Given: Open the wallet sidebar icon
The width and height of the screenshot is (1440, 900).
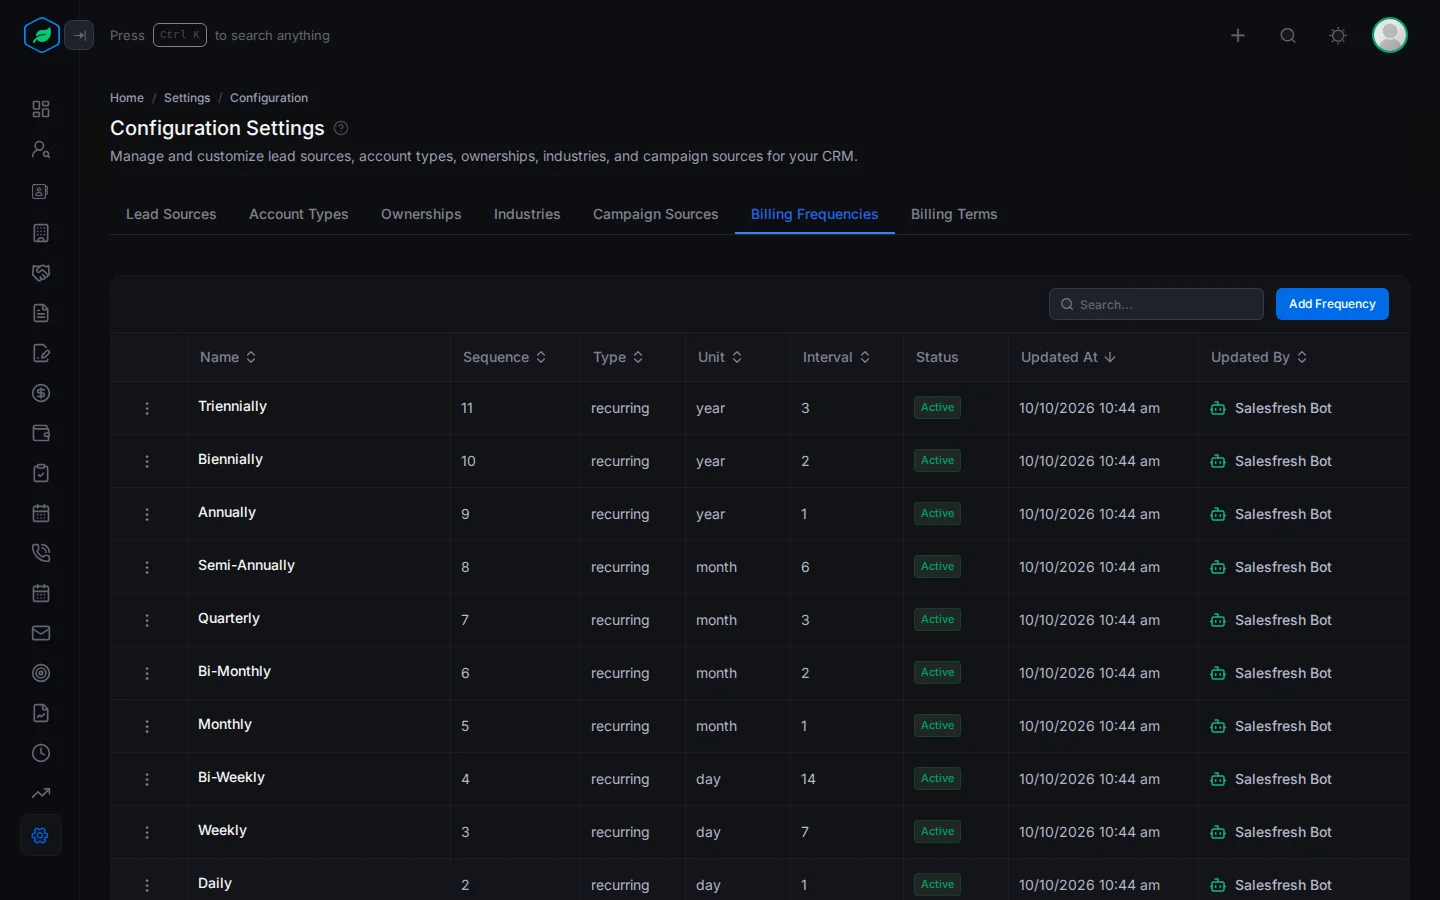Looking at the screenshot, I should click(41, 433).
